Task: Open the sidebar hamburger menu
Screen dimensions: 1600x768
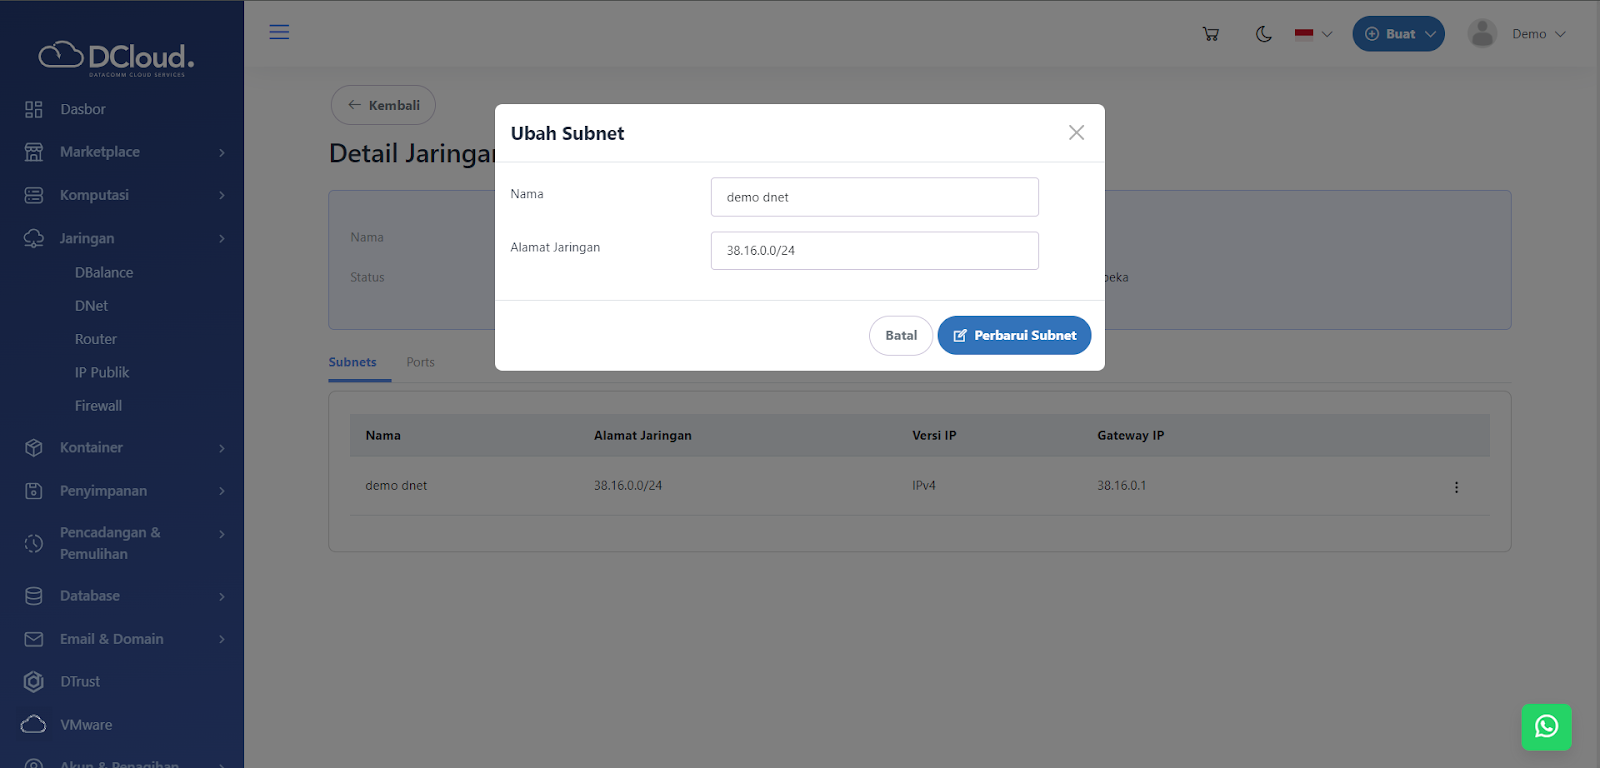Action: coord(279,31)
